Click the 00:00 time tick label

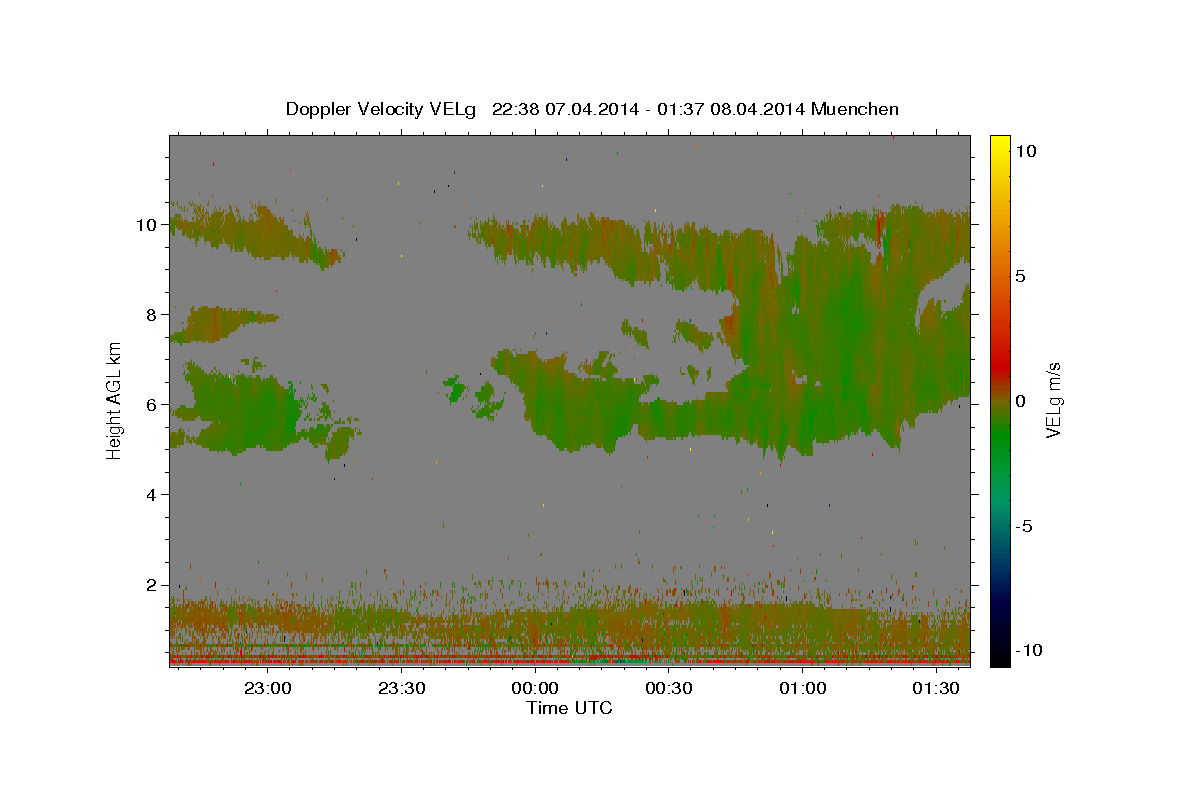coord(535,688)
